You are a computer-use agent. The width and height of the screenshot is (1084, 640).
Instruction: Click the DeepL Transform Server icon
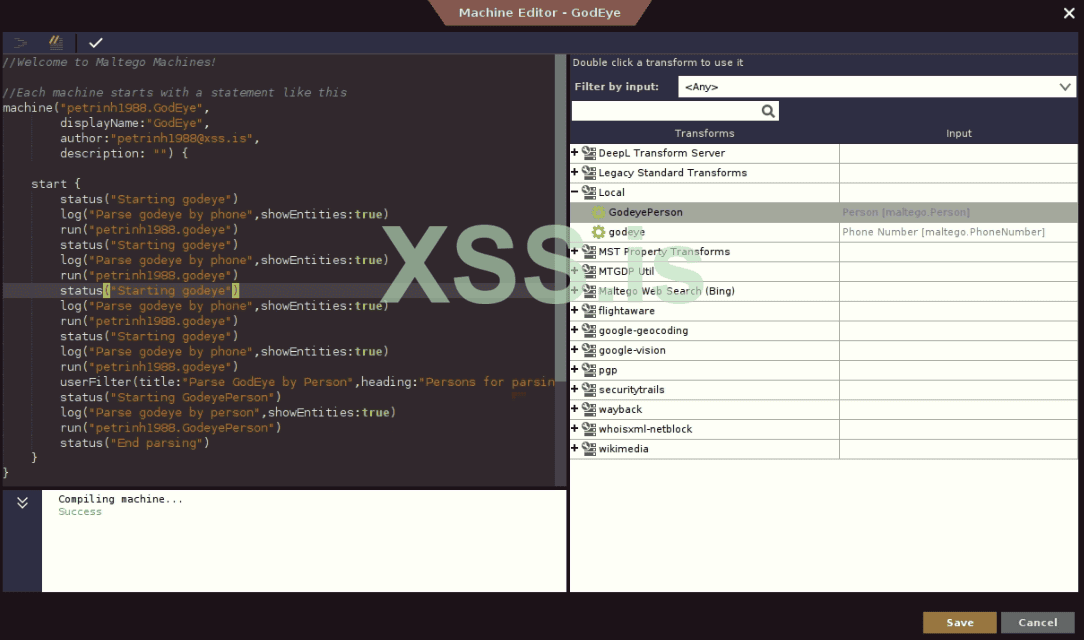589,153
